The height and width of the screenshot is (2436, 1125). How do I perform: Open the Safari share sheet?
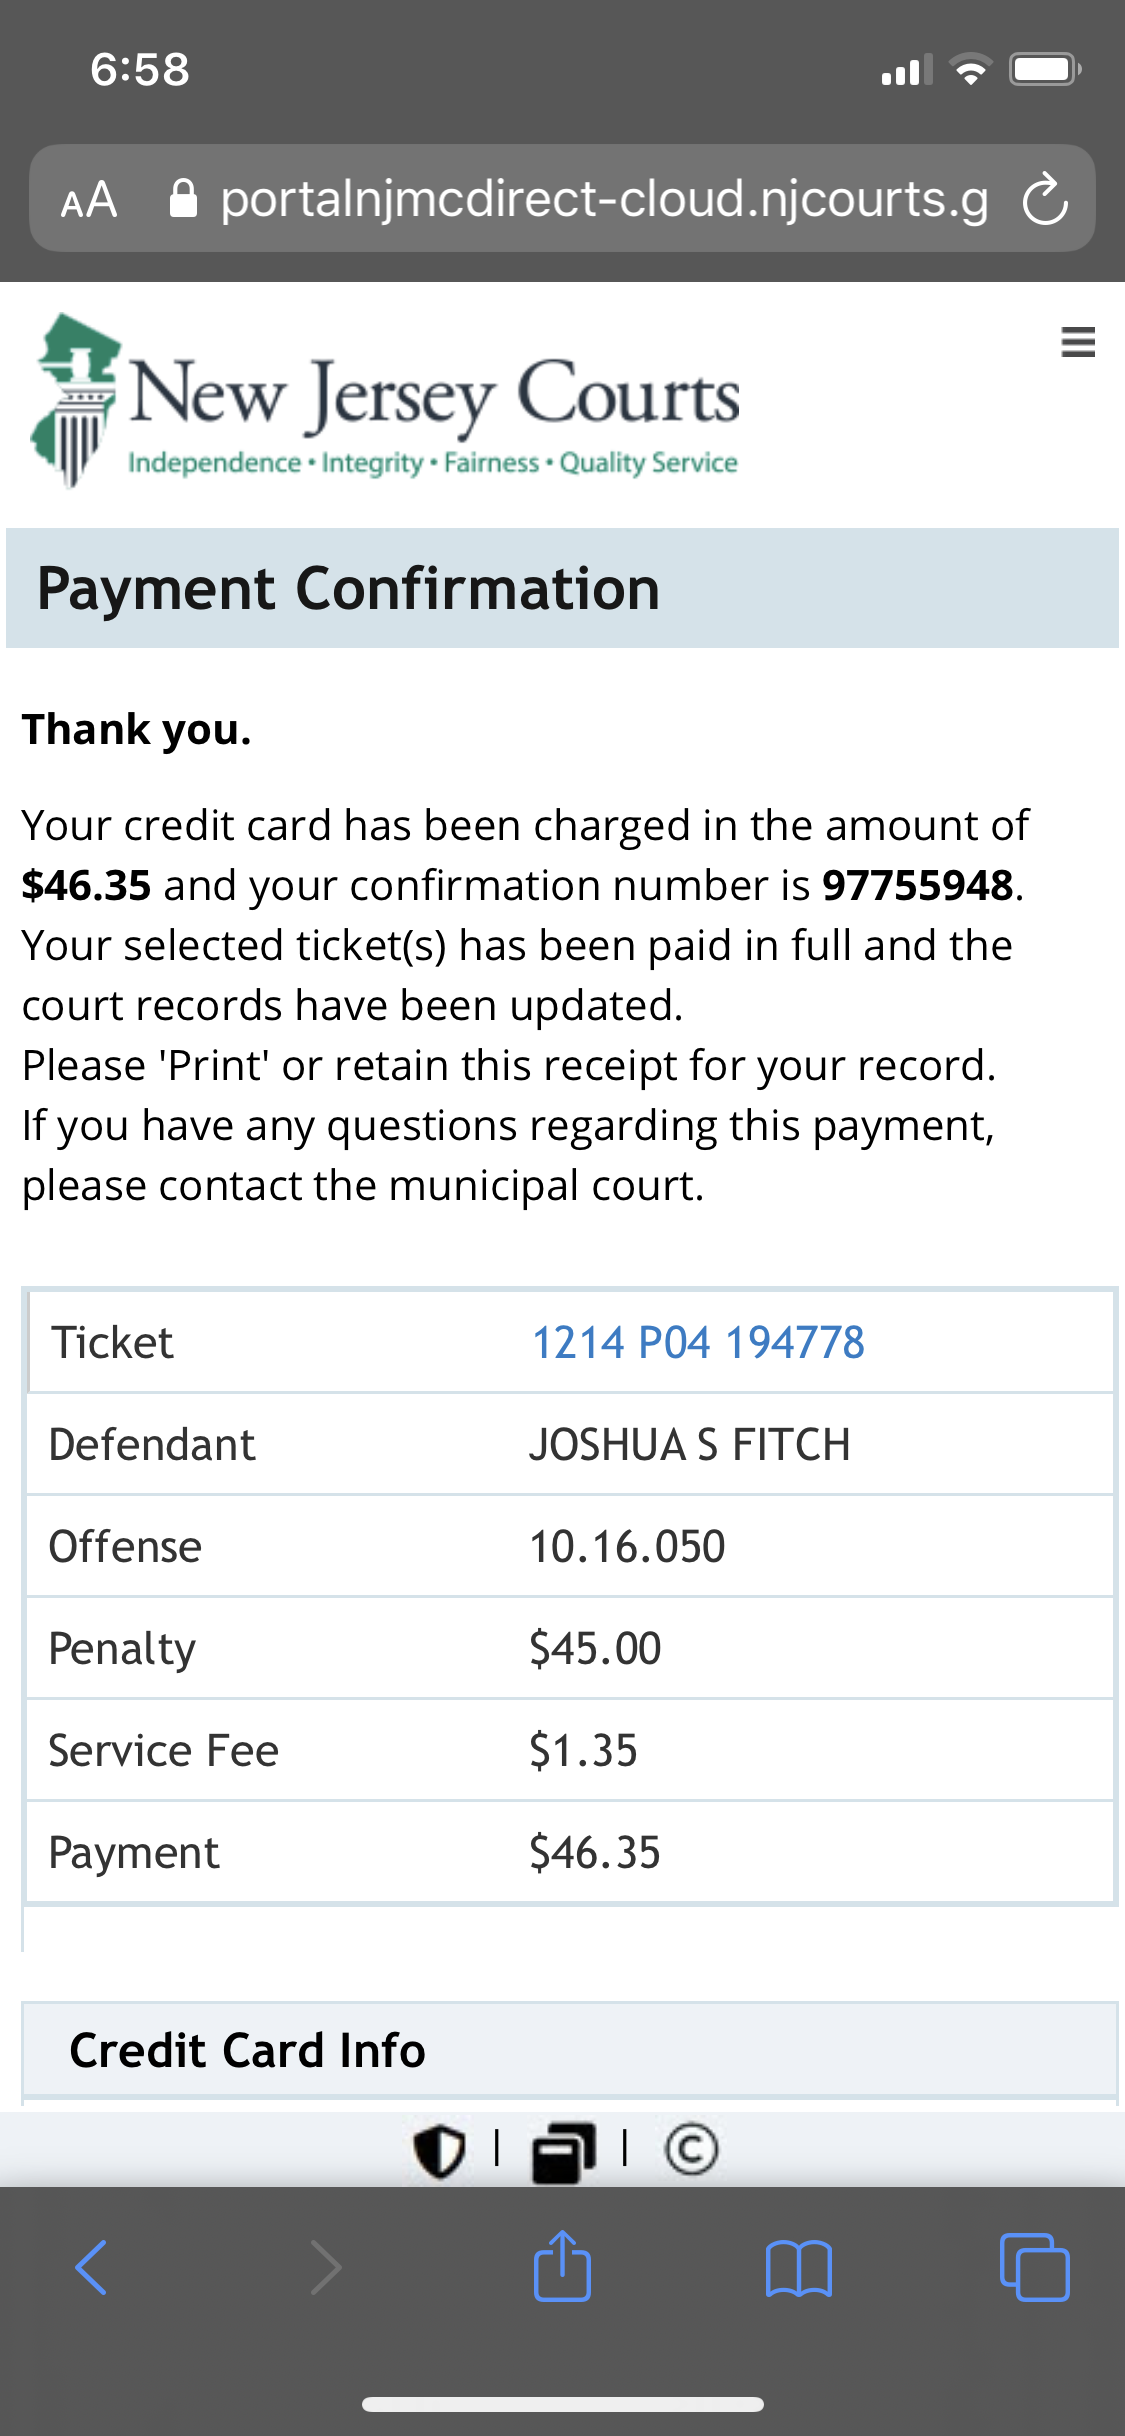(562, 2266)
